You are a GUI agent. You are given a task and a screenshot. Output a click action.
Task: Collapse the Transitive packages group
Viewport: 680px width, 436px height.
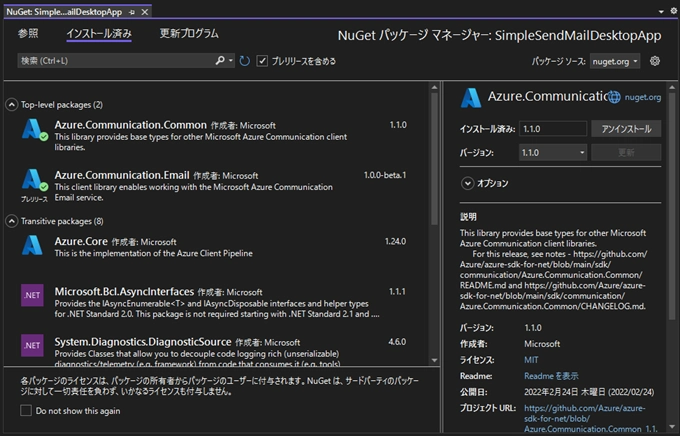(x=12, y=221)
